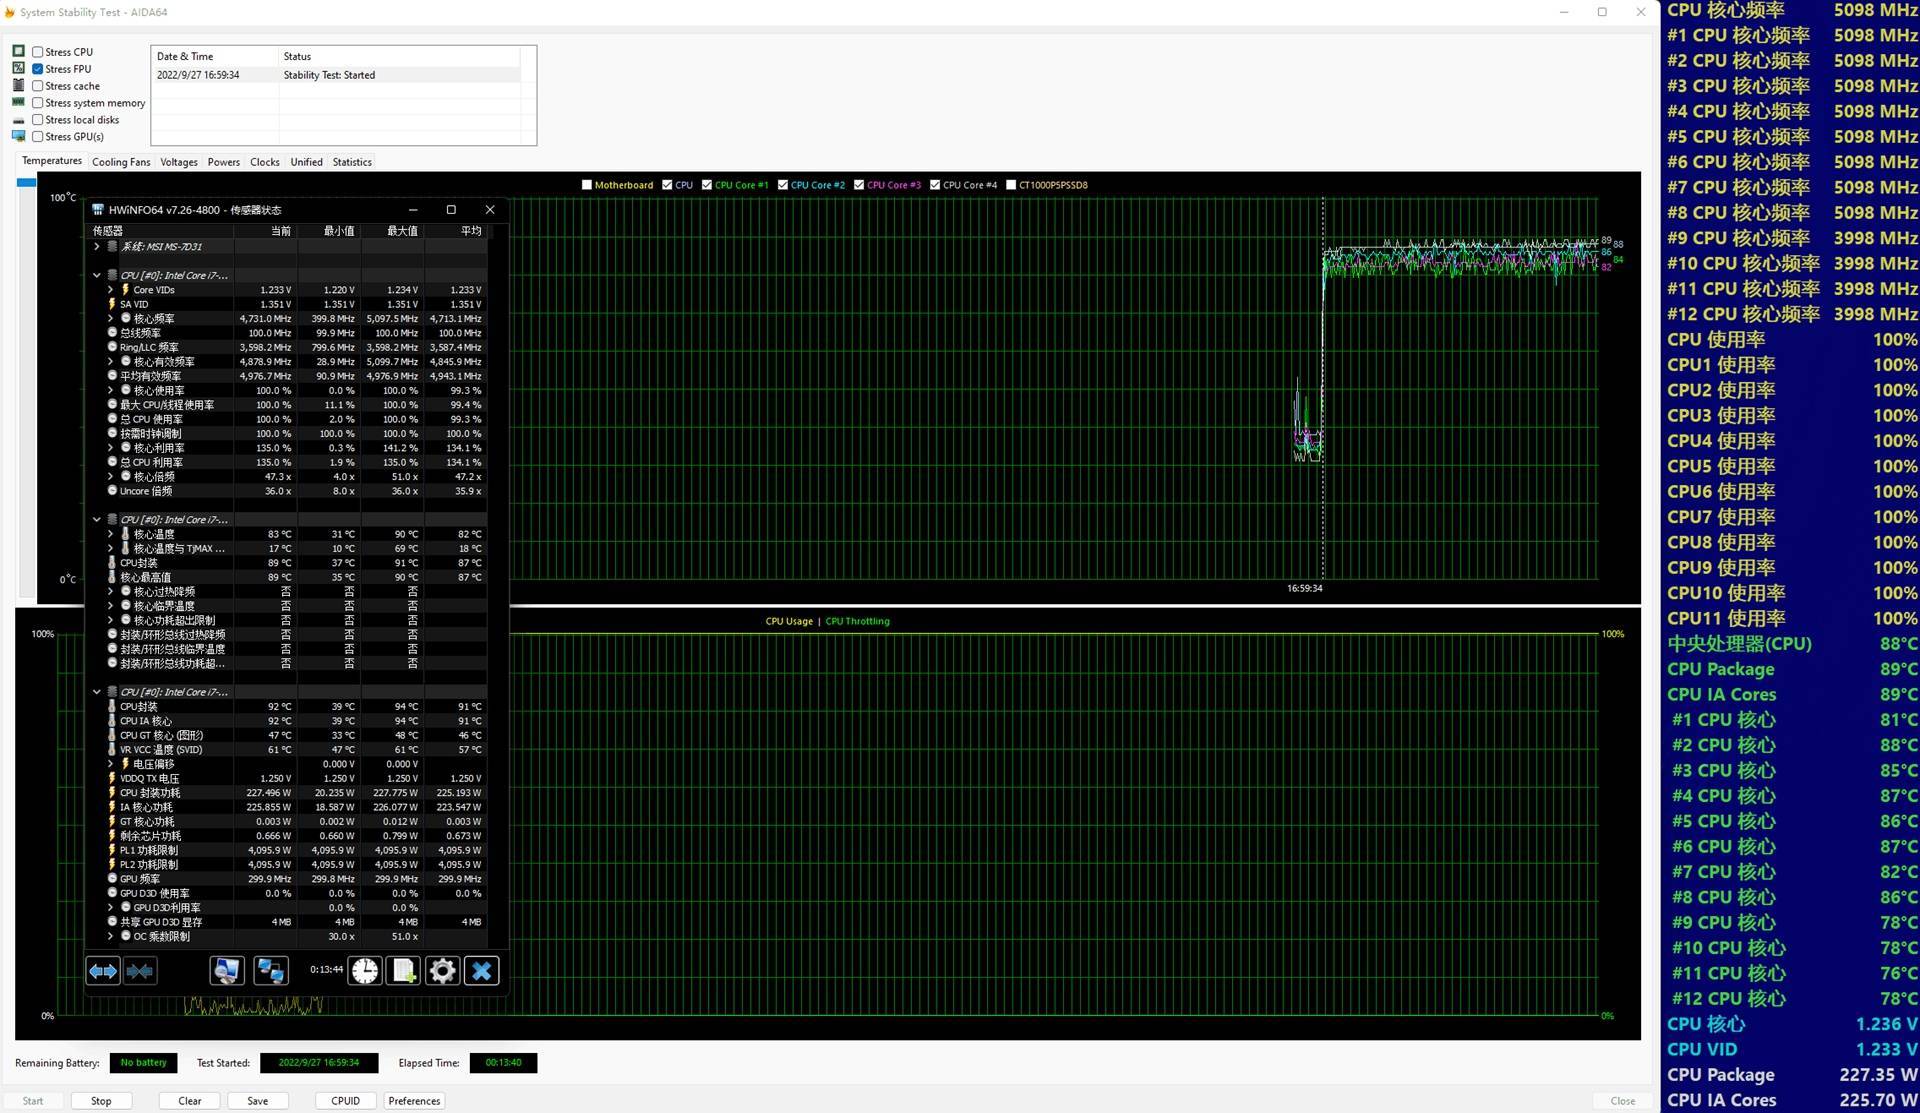Screen dimensions: 1920x1113
Task: Click the HWiNFO collapse columns arrows icon
Action: 140,970
